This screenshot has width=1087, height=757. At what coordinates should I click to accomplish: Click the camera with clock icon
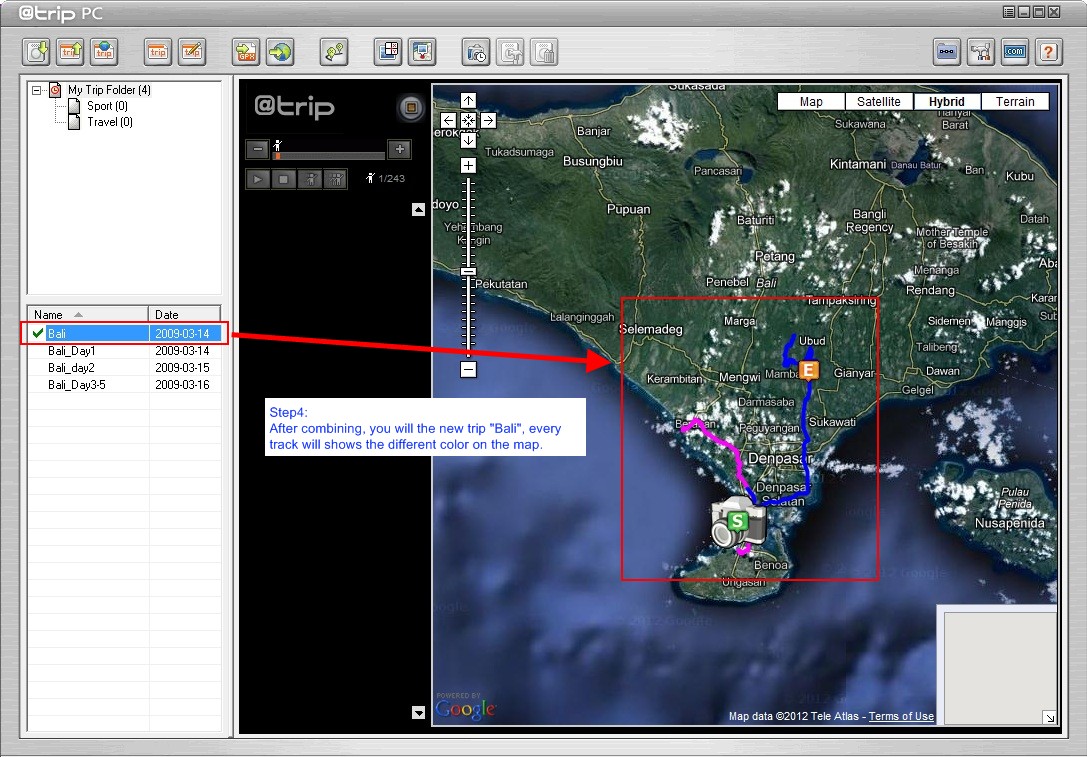pos(476,52)
